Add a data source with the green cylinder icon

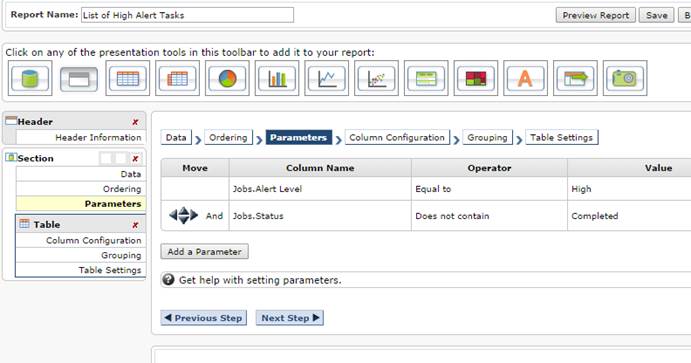coord(30,78)
